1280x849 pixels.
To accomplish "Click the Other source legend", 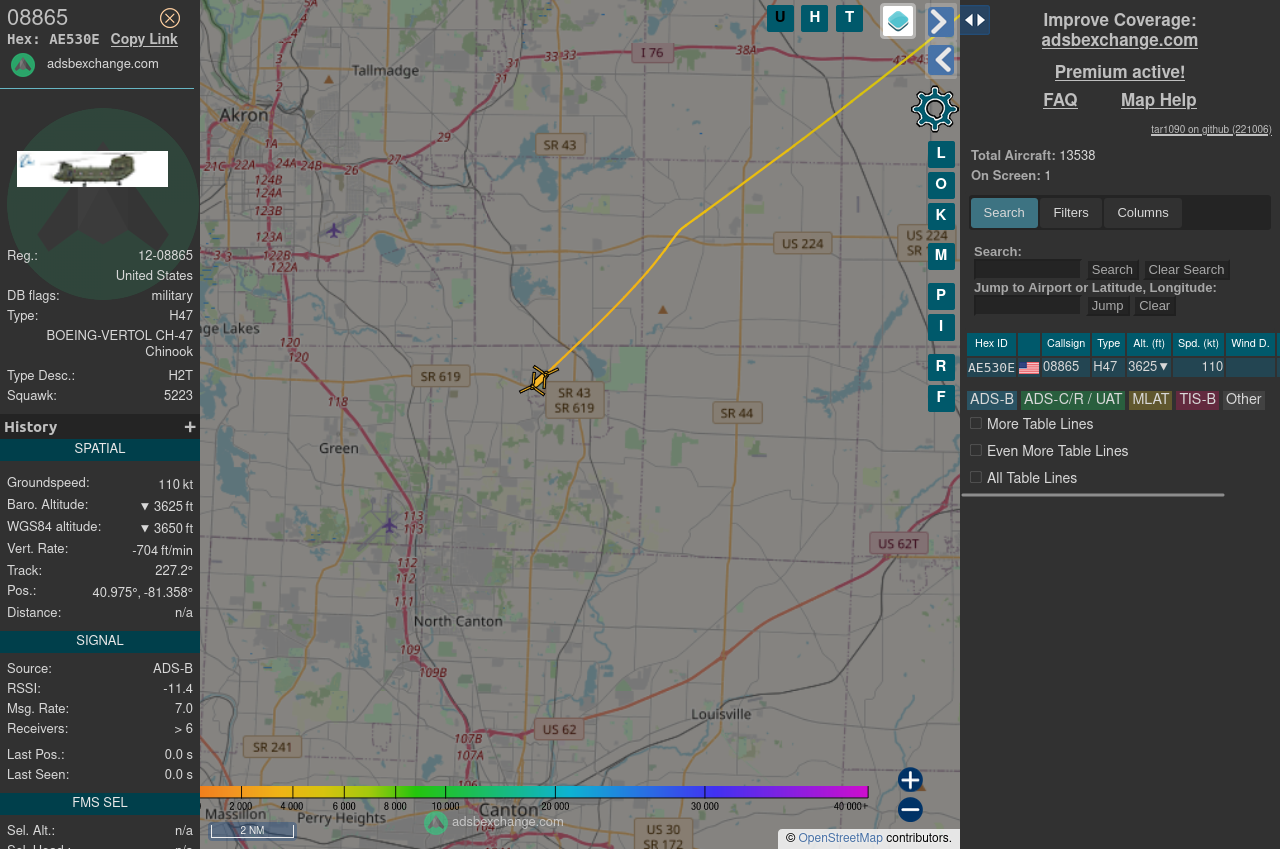I will [1244, 400].
